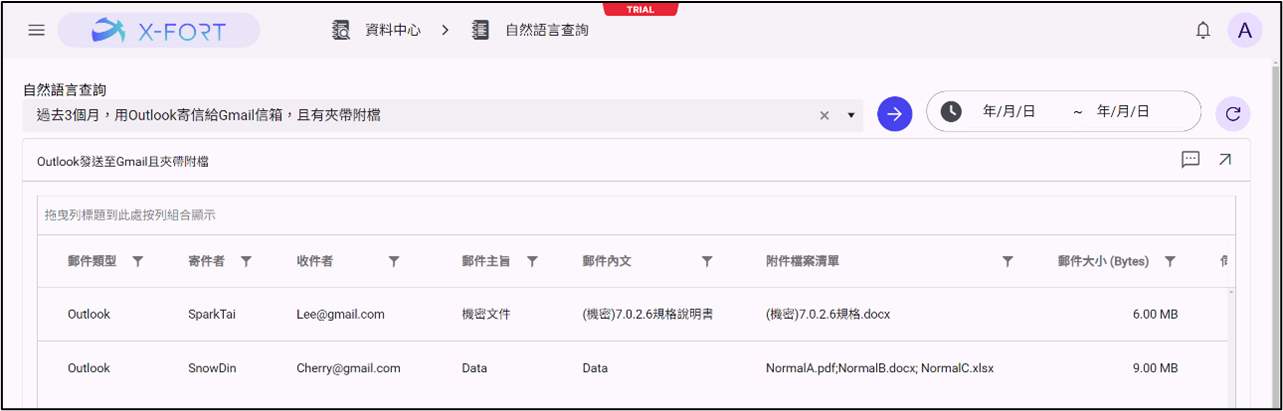Filter the 郵件內文 column

(x=707, y=261)
